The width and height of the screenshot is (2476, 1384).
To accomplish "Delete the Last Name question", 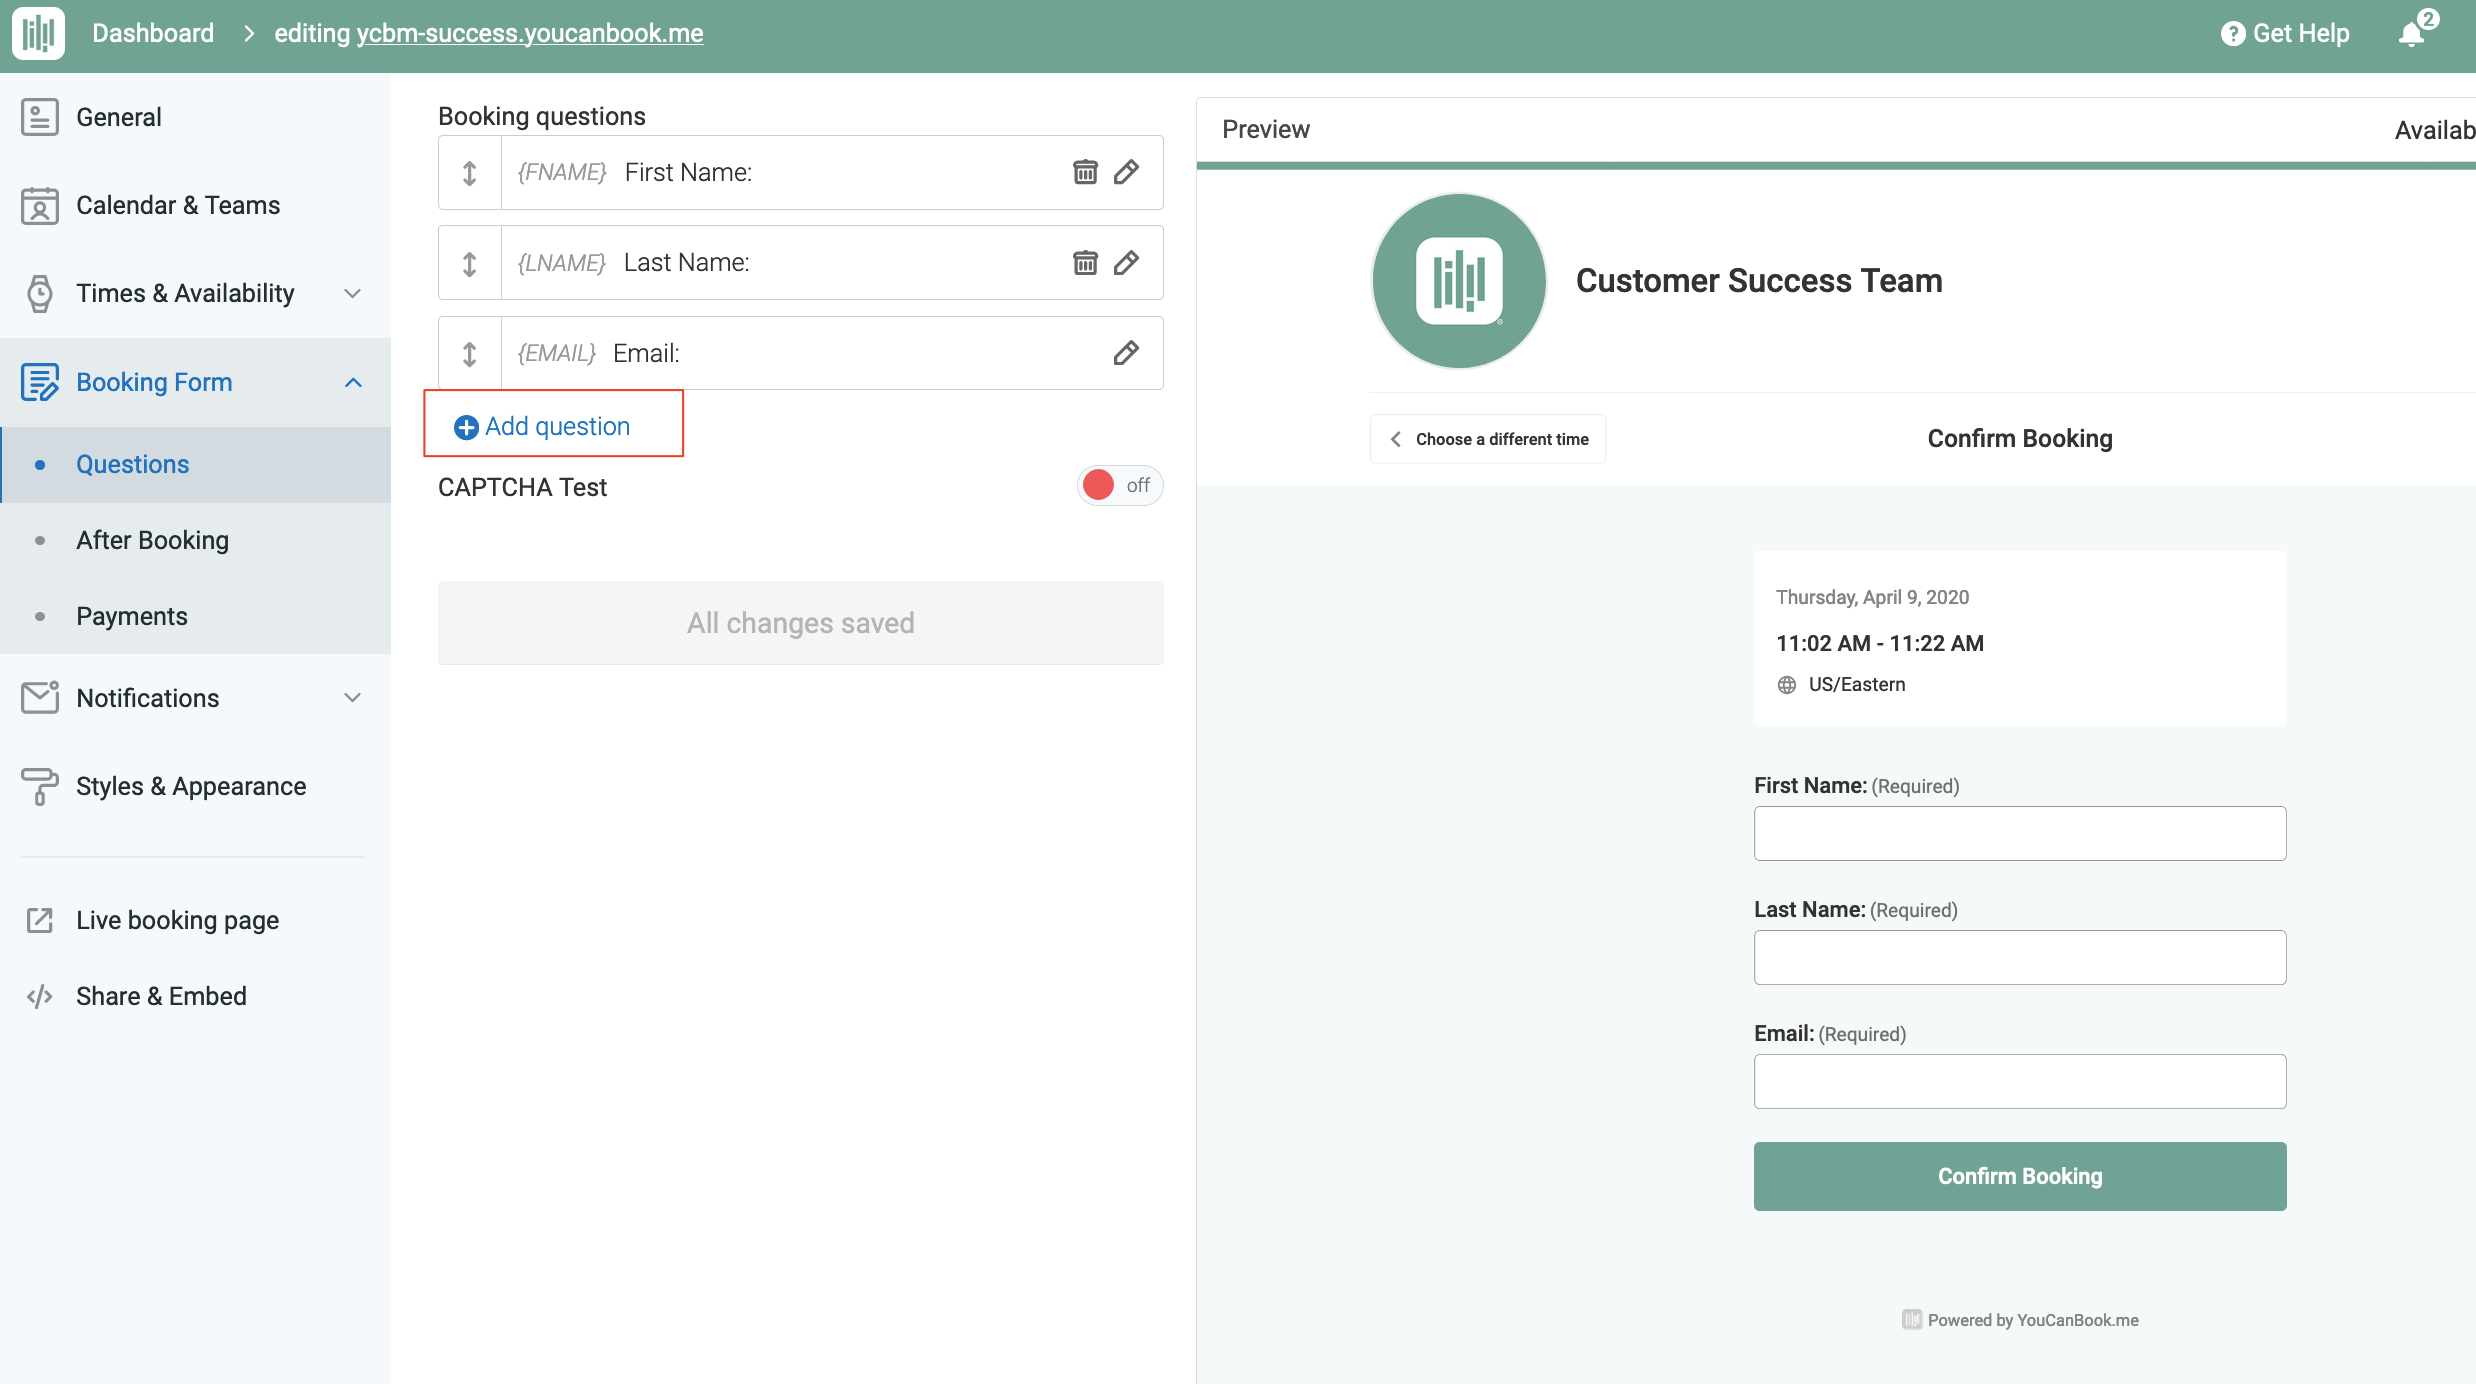I will point(1085,263).
